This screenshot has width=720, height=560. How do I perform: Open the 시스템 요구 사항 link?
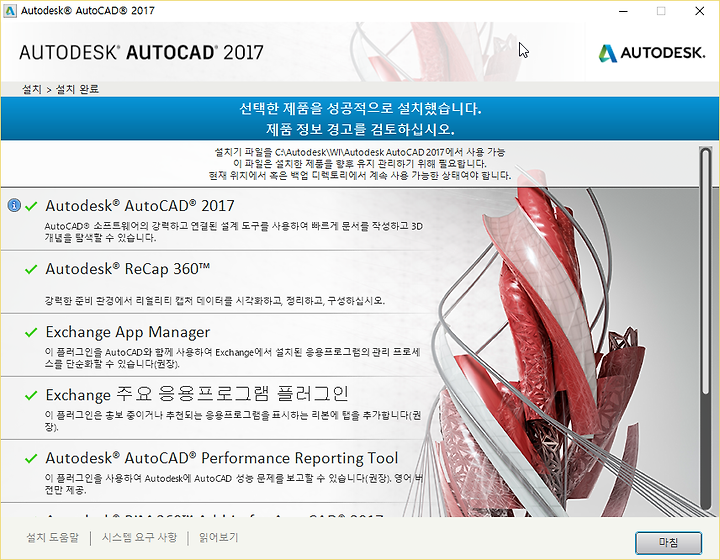(x=139, y=538)
